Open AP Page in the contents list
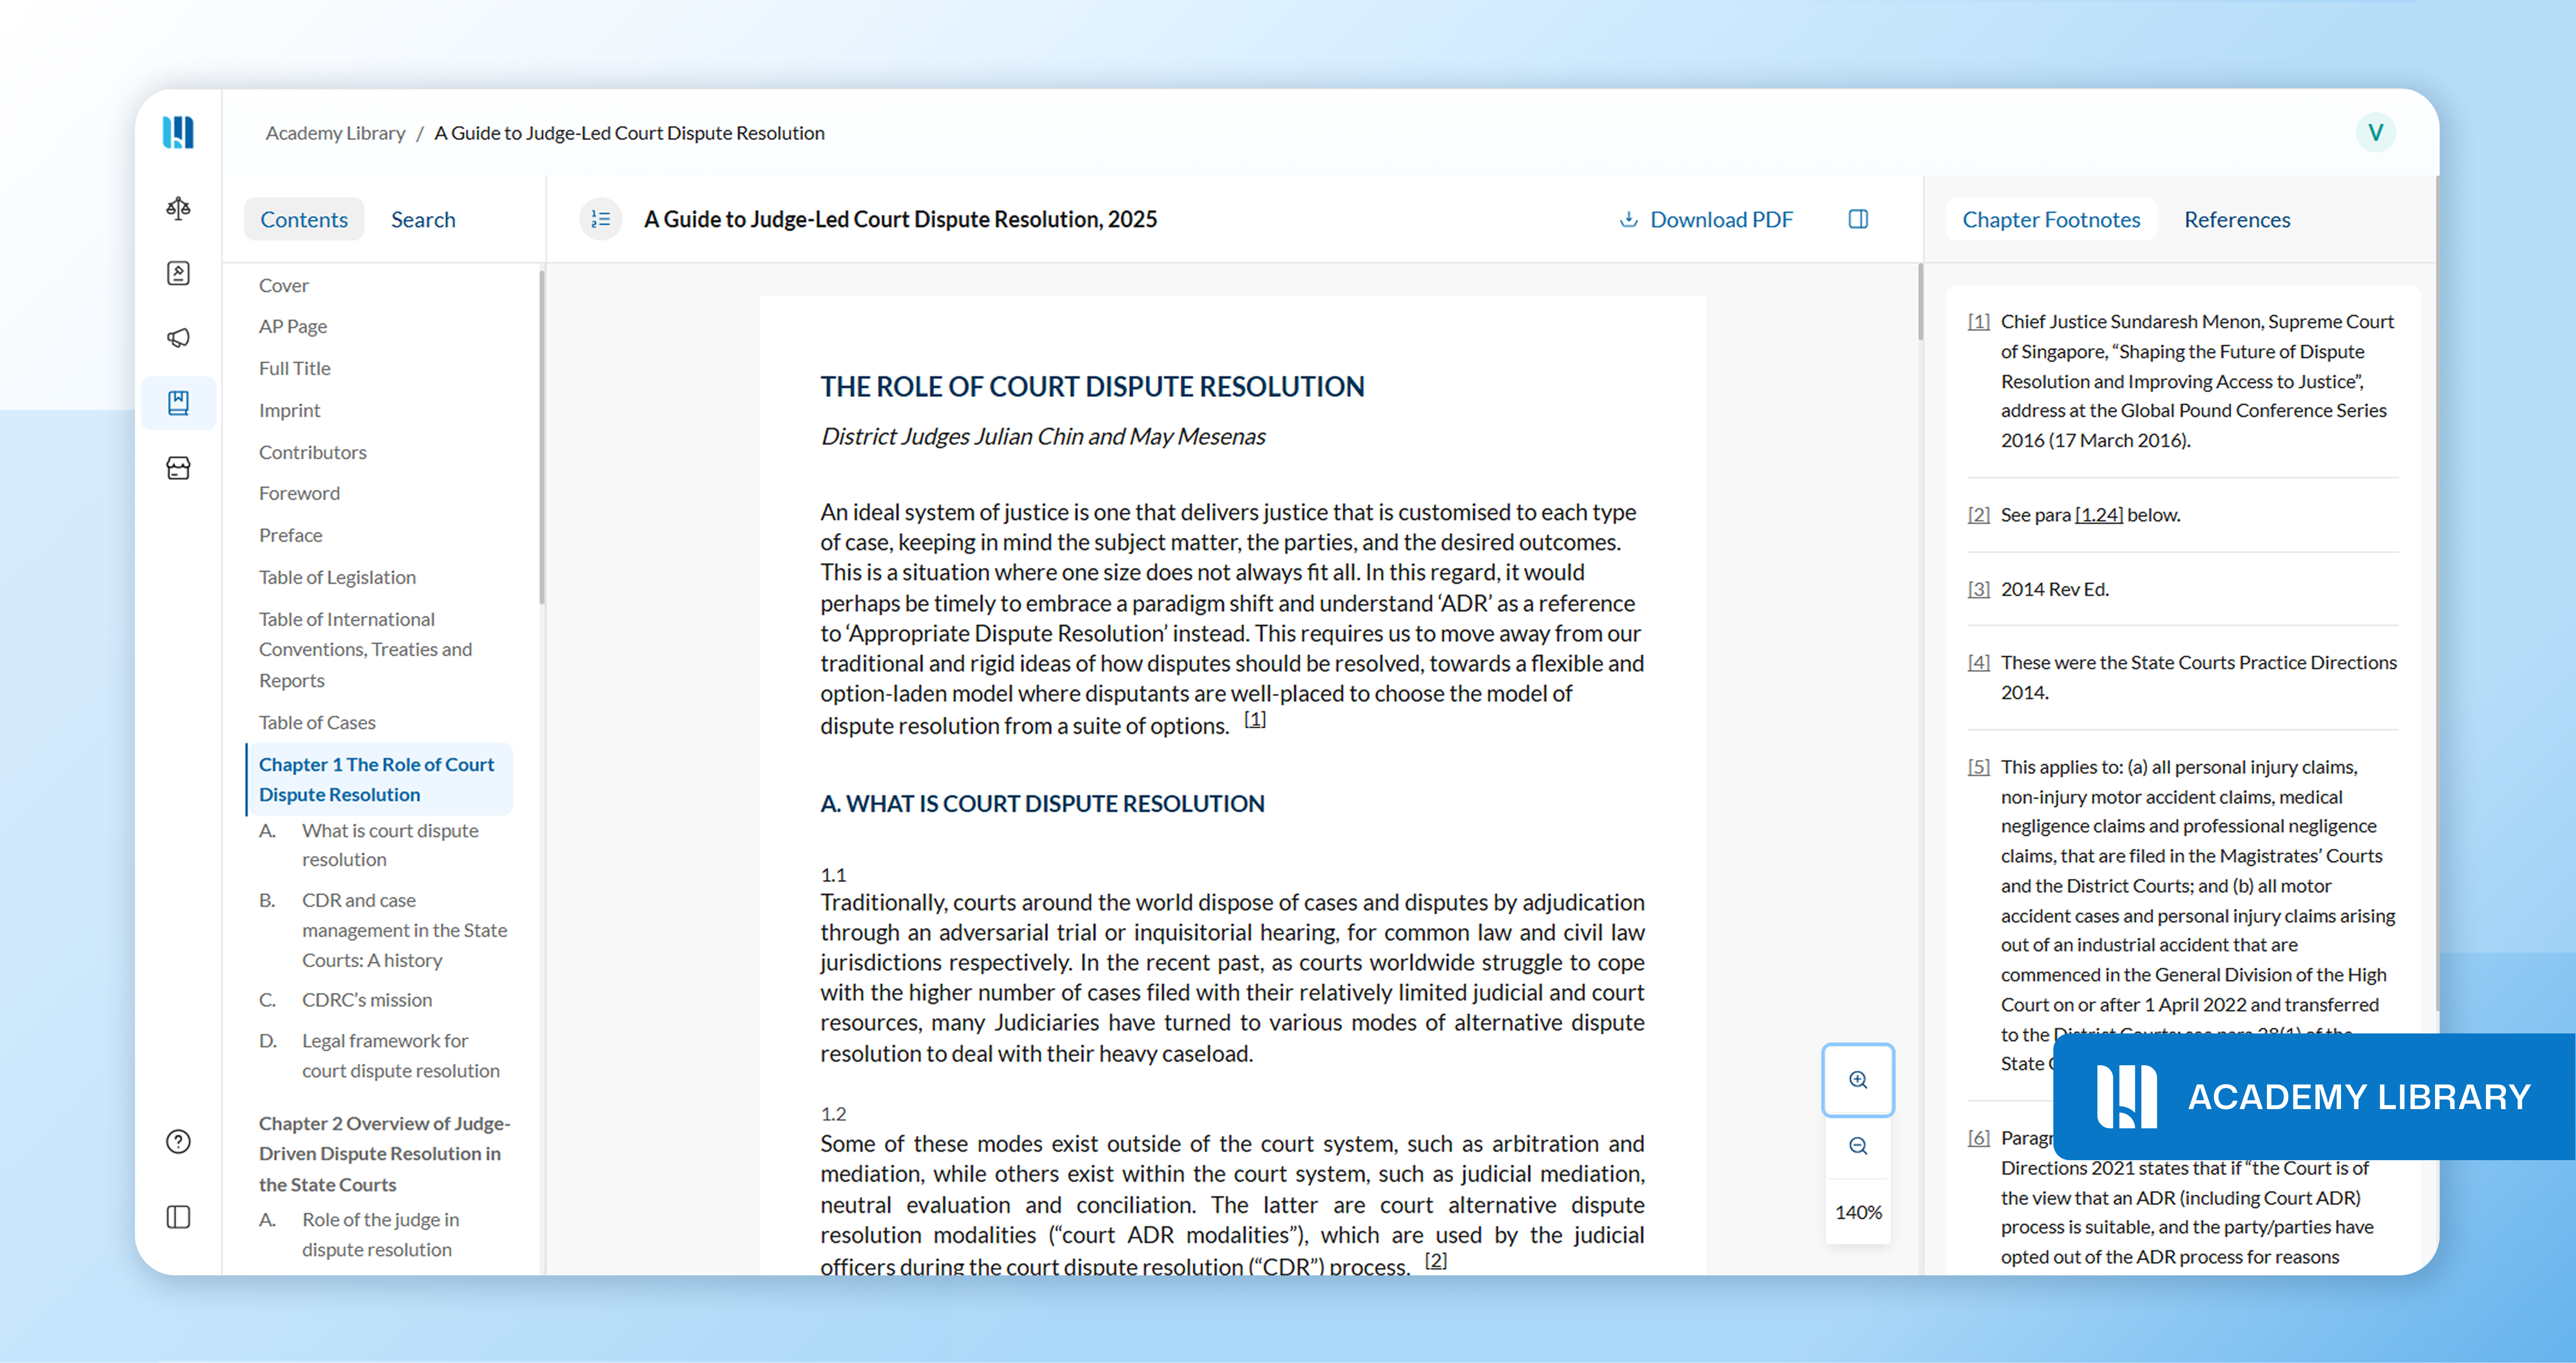This screenshot has height=1363, width=2576. 293,326
